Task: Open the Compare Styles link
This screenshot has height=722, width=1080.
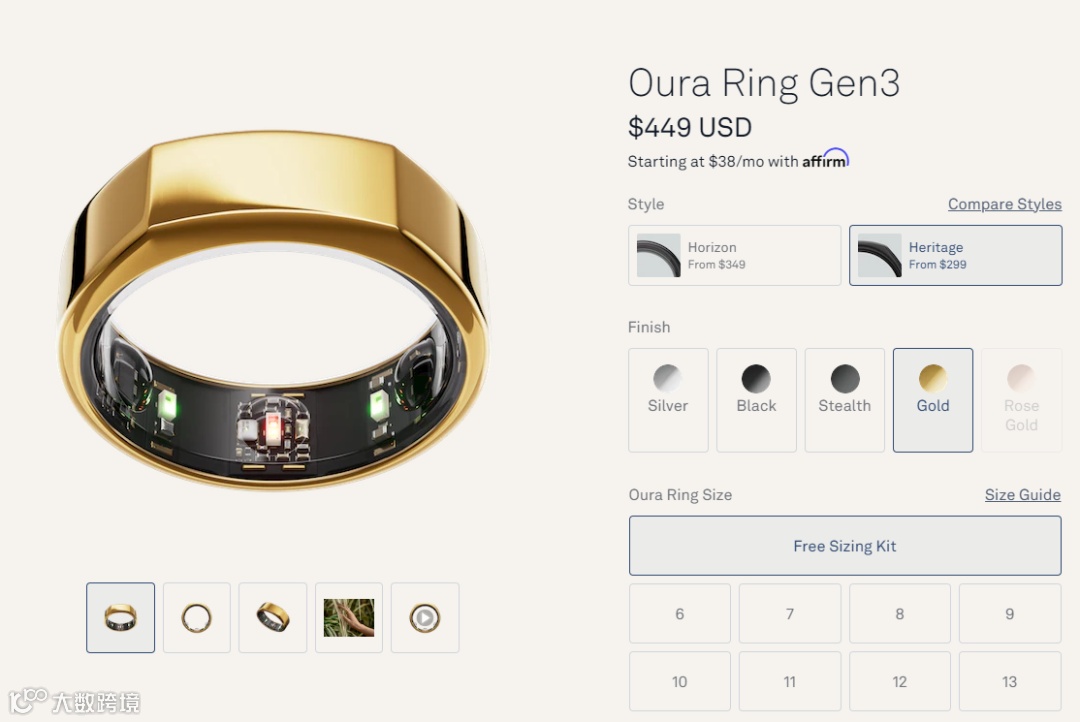Action: (1004, 204)
